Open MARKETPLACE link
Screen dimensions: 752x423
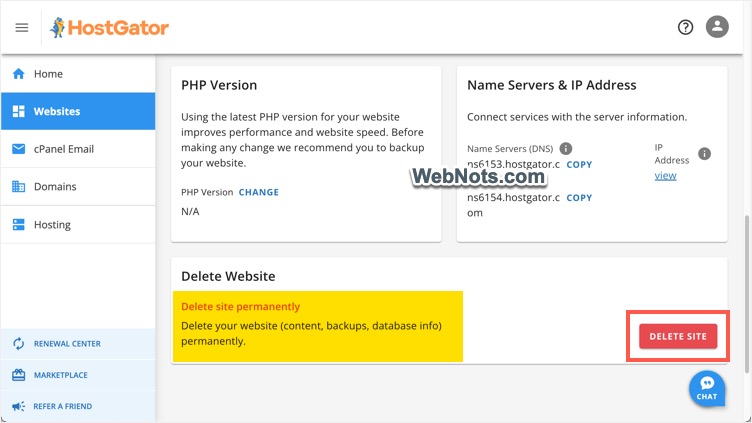tap(60, 375)
